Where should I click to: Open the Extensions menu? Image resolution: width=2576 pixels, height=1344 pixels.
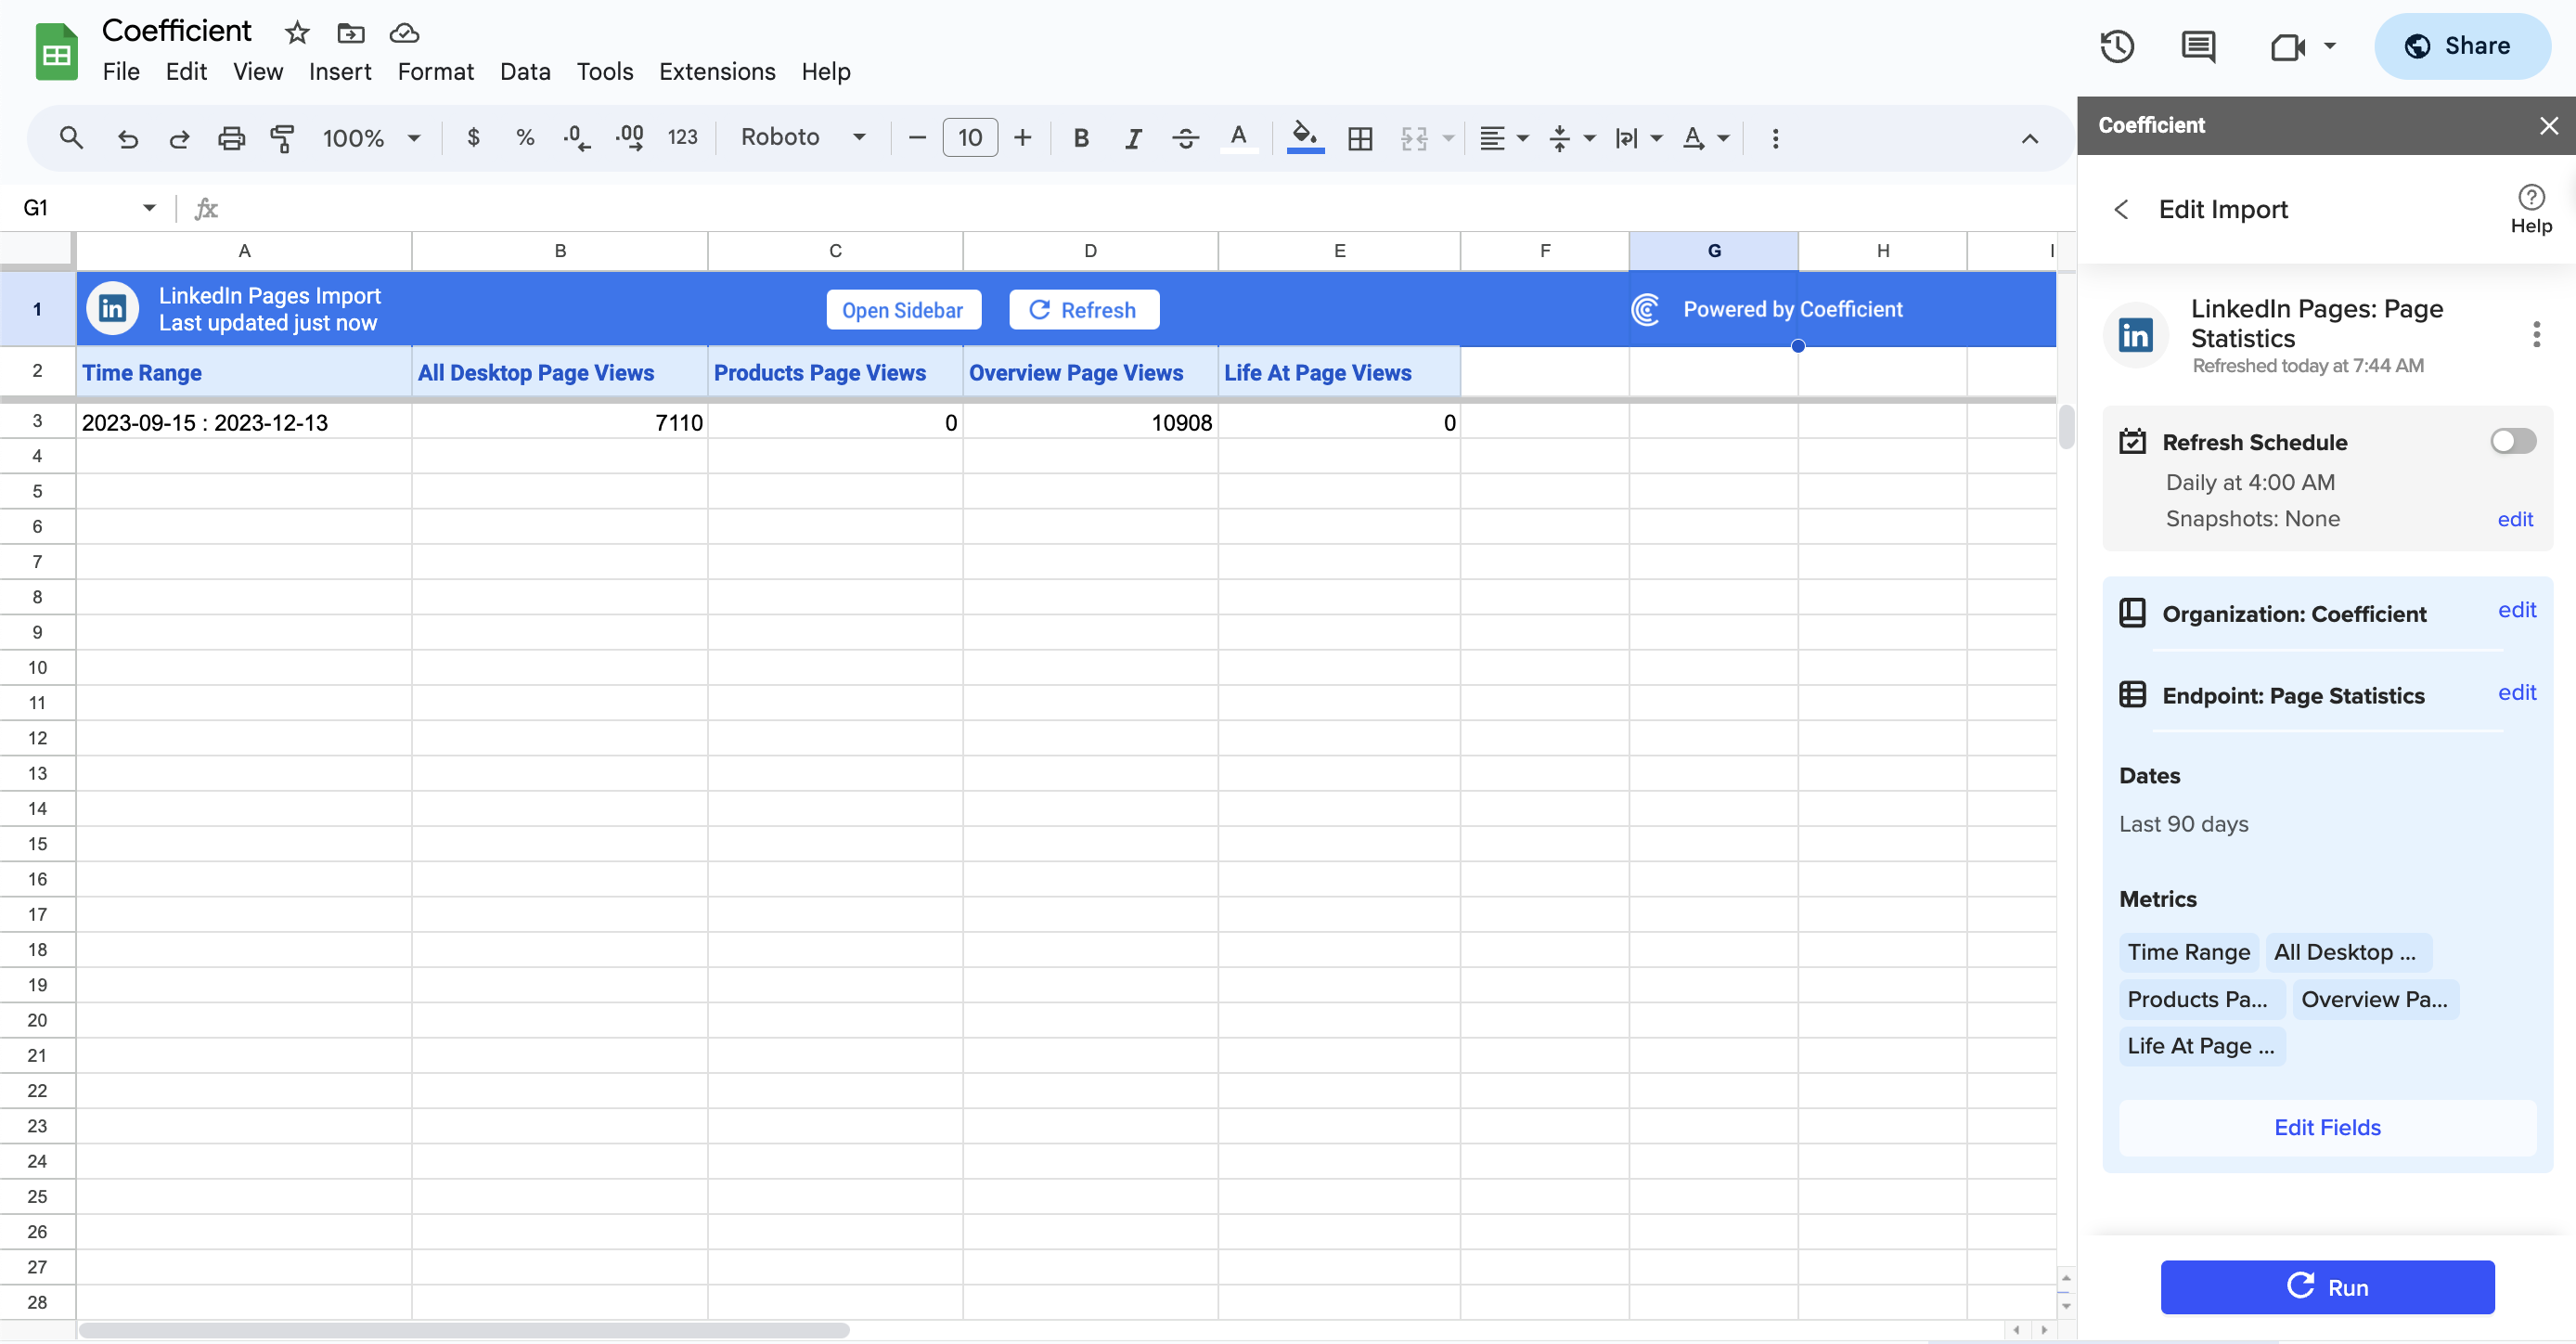point(716,71)
